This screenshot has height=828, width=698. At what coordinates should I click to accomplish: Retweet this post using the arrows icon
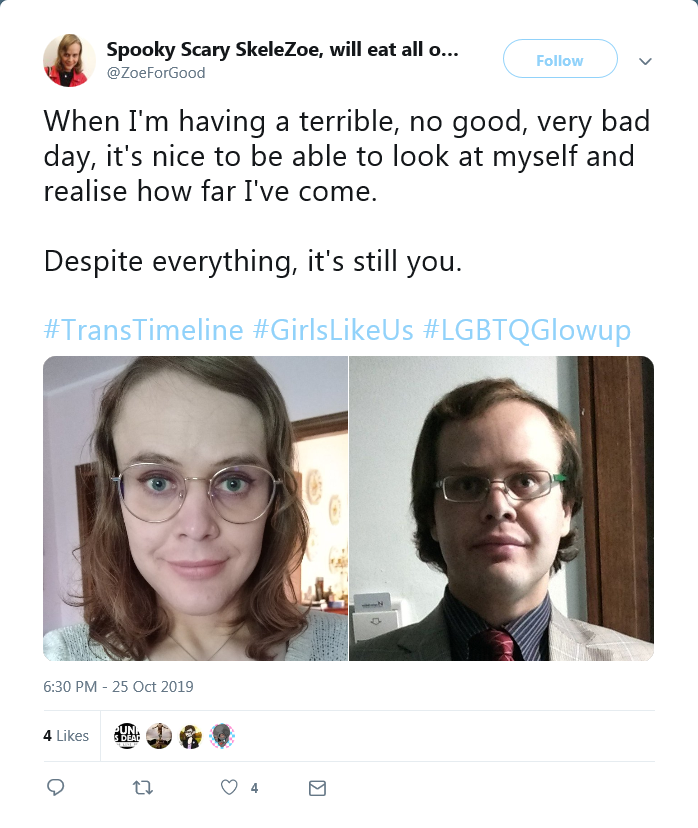click(143, 788)
